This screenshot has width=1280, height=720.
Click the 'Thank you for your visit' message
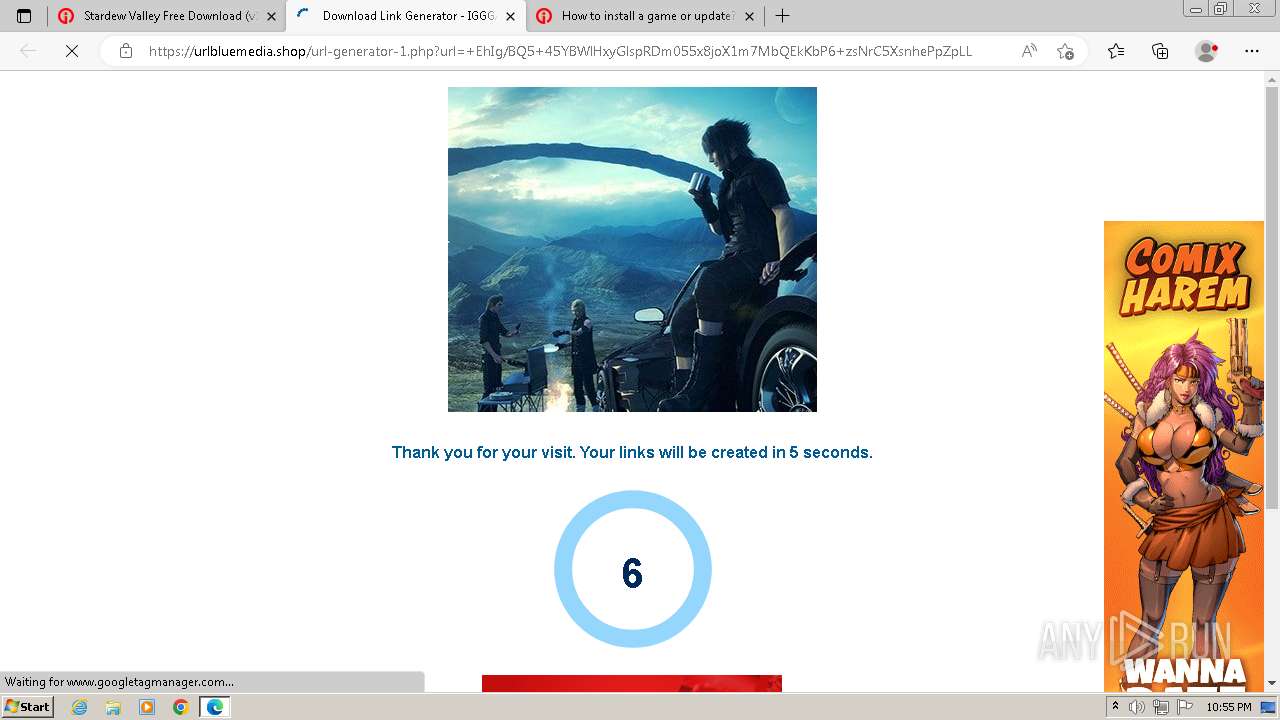(632, 452)
